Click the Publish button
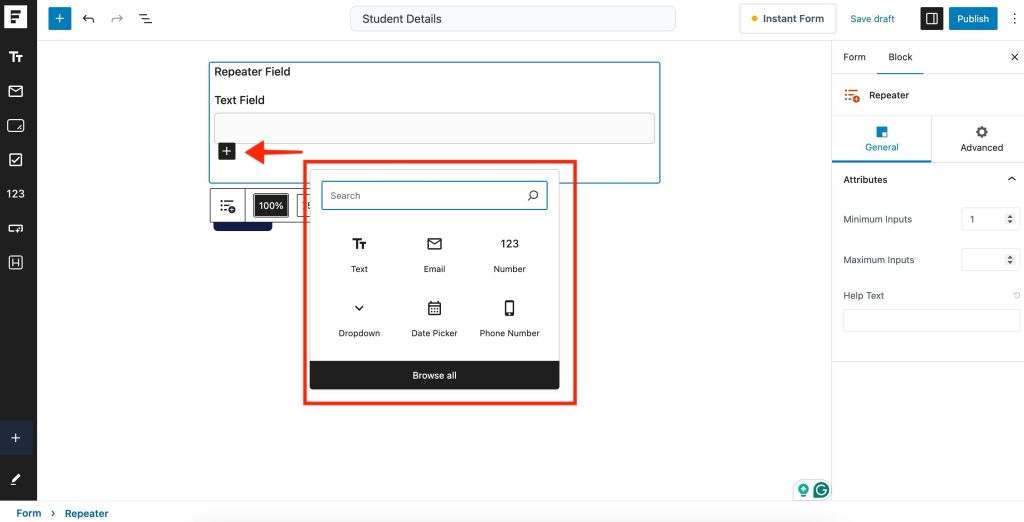1024x522 pixels. 972,19
